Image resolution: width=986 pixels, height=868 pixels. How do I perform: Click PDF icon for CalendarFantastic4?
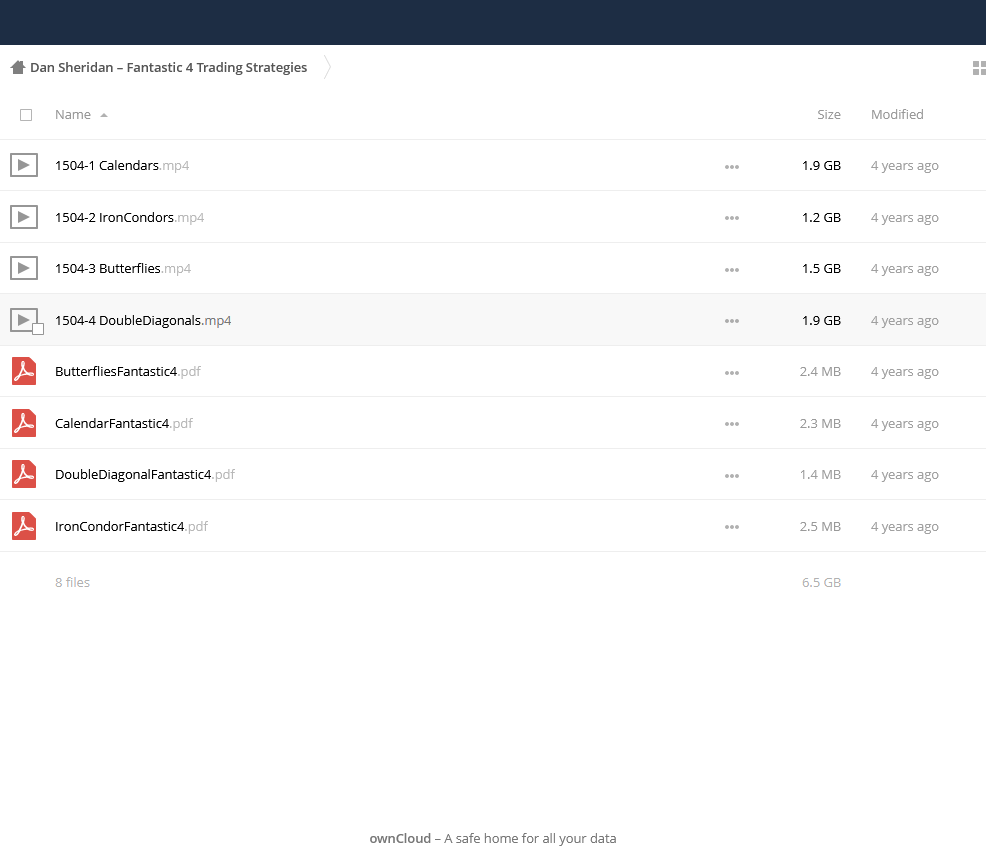24,423
